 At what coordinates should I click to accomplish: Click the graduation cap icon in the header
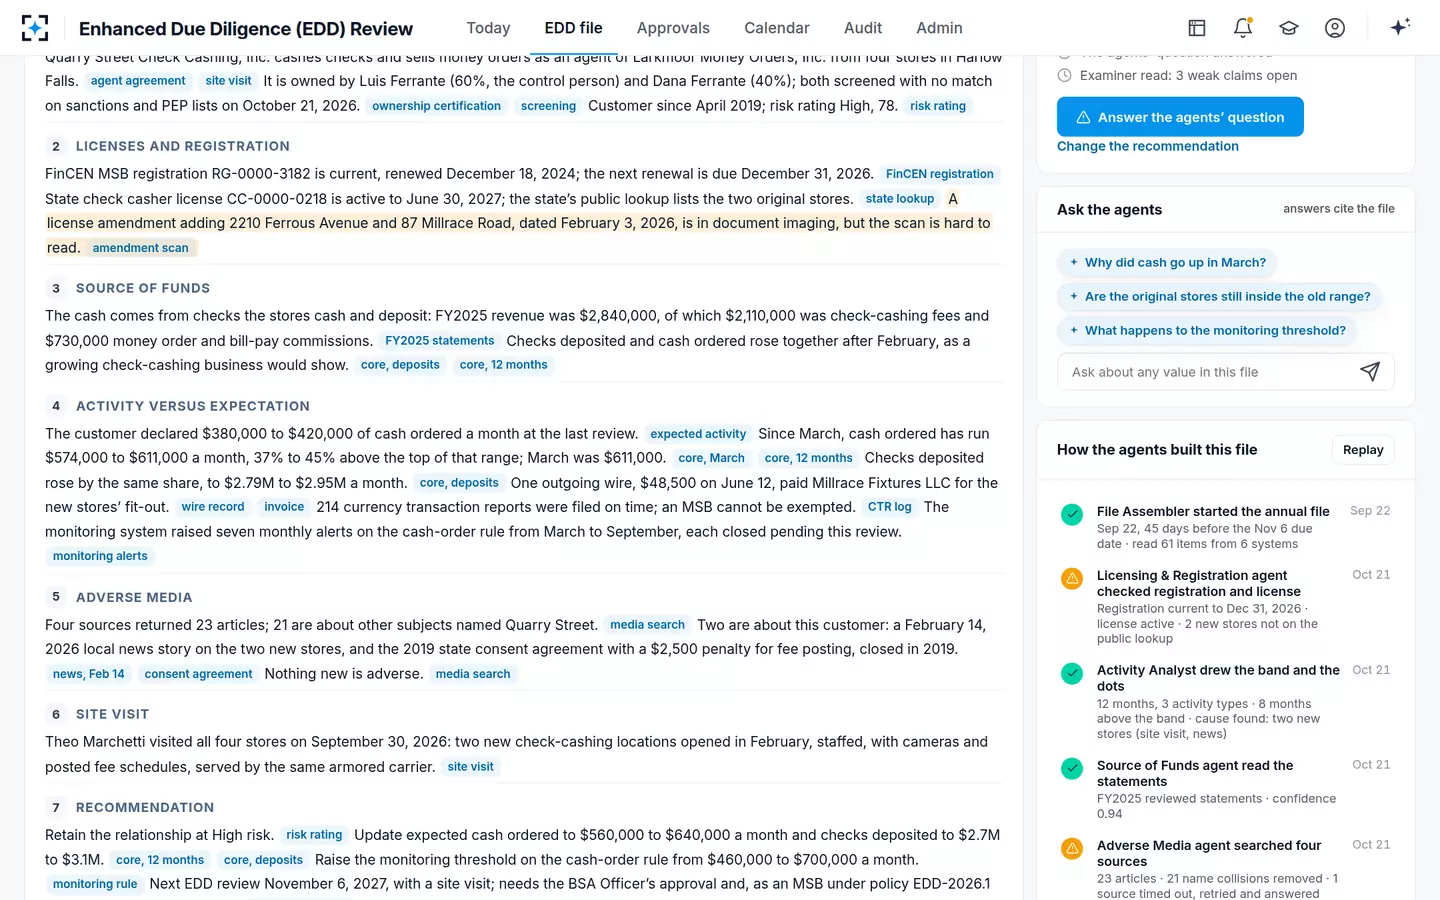pyautogui.click(x=1289, y=28)
